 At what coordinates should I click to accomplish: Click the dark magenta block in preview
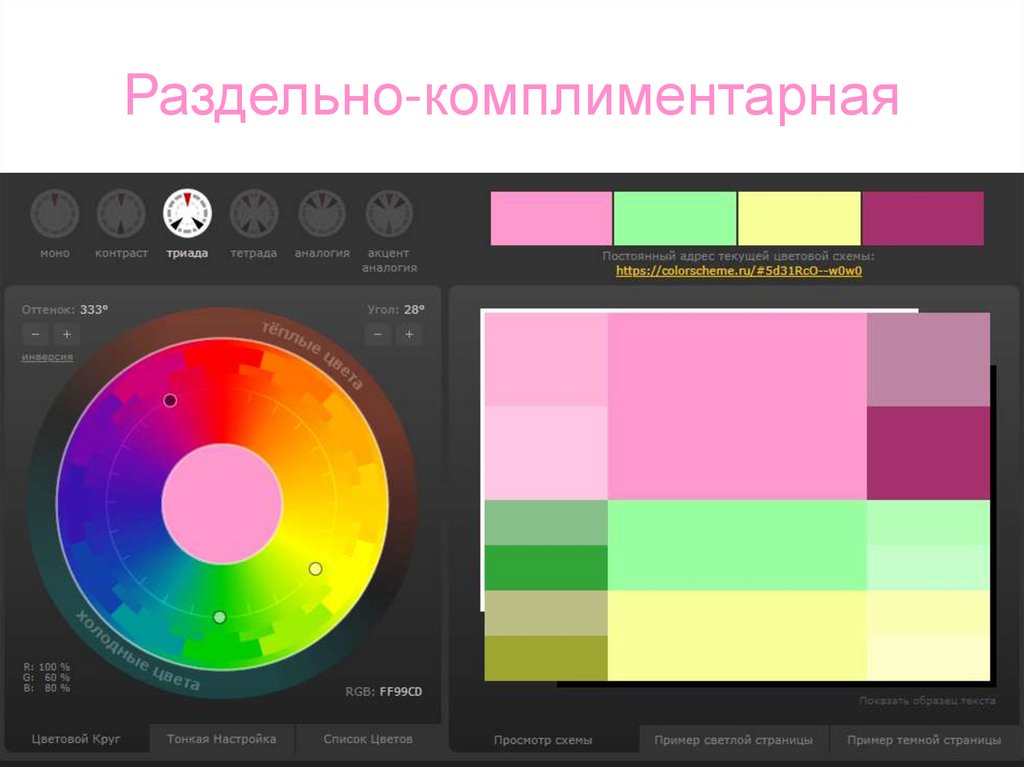coord(929,453)
